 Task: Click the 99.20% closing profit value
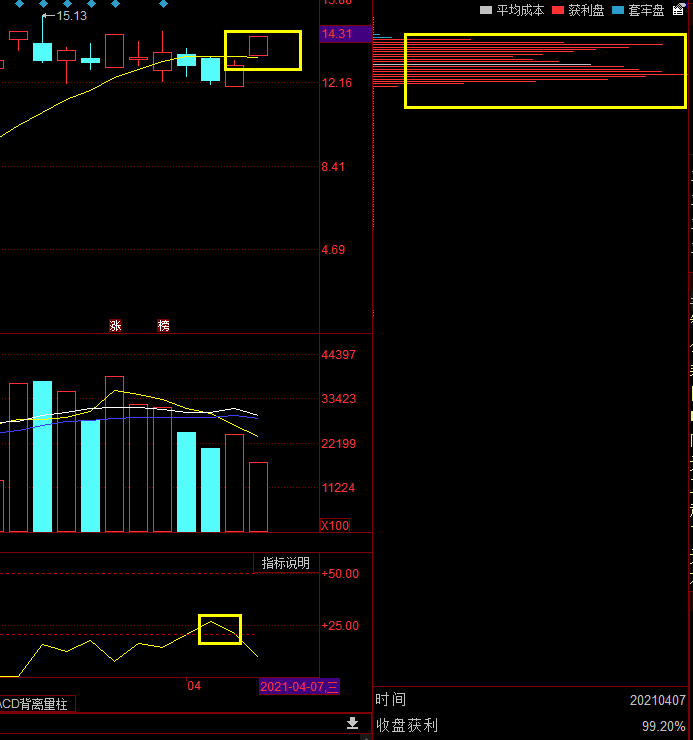(663, 726)
